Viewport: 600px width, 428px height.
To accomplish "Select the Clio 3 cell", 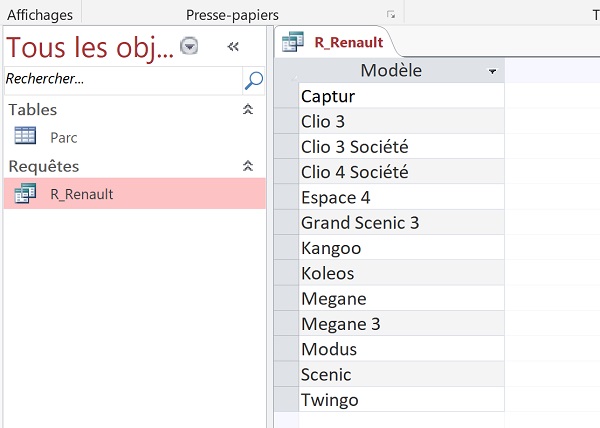I will pyautogui.click(x=401, y=121).
